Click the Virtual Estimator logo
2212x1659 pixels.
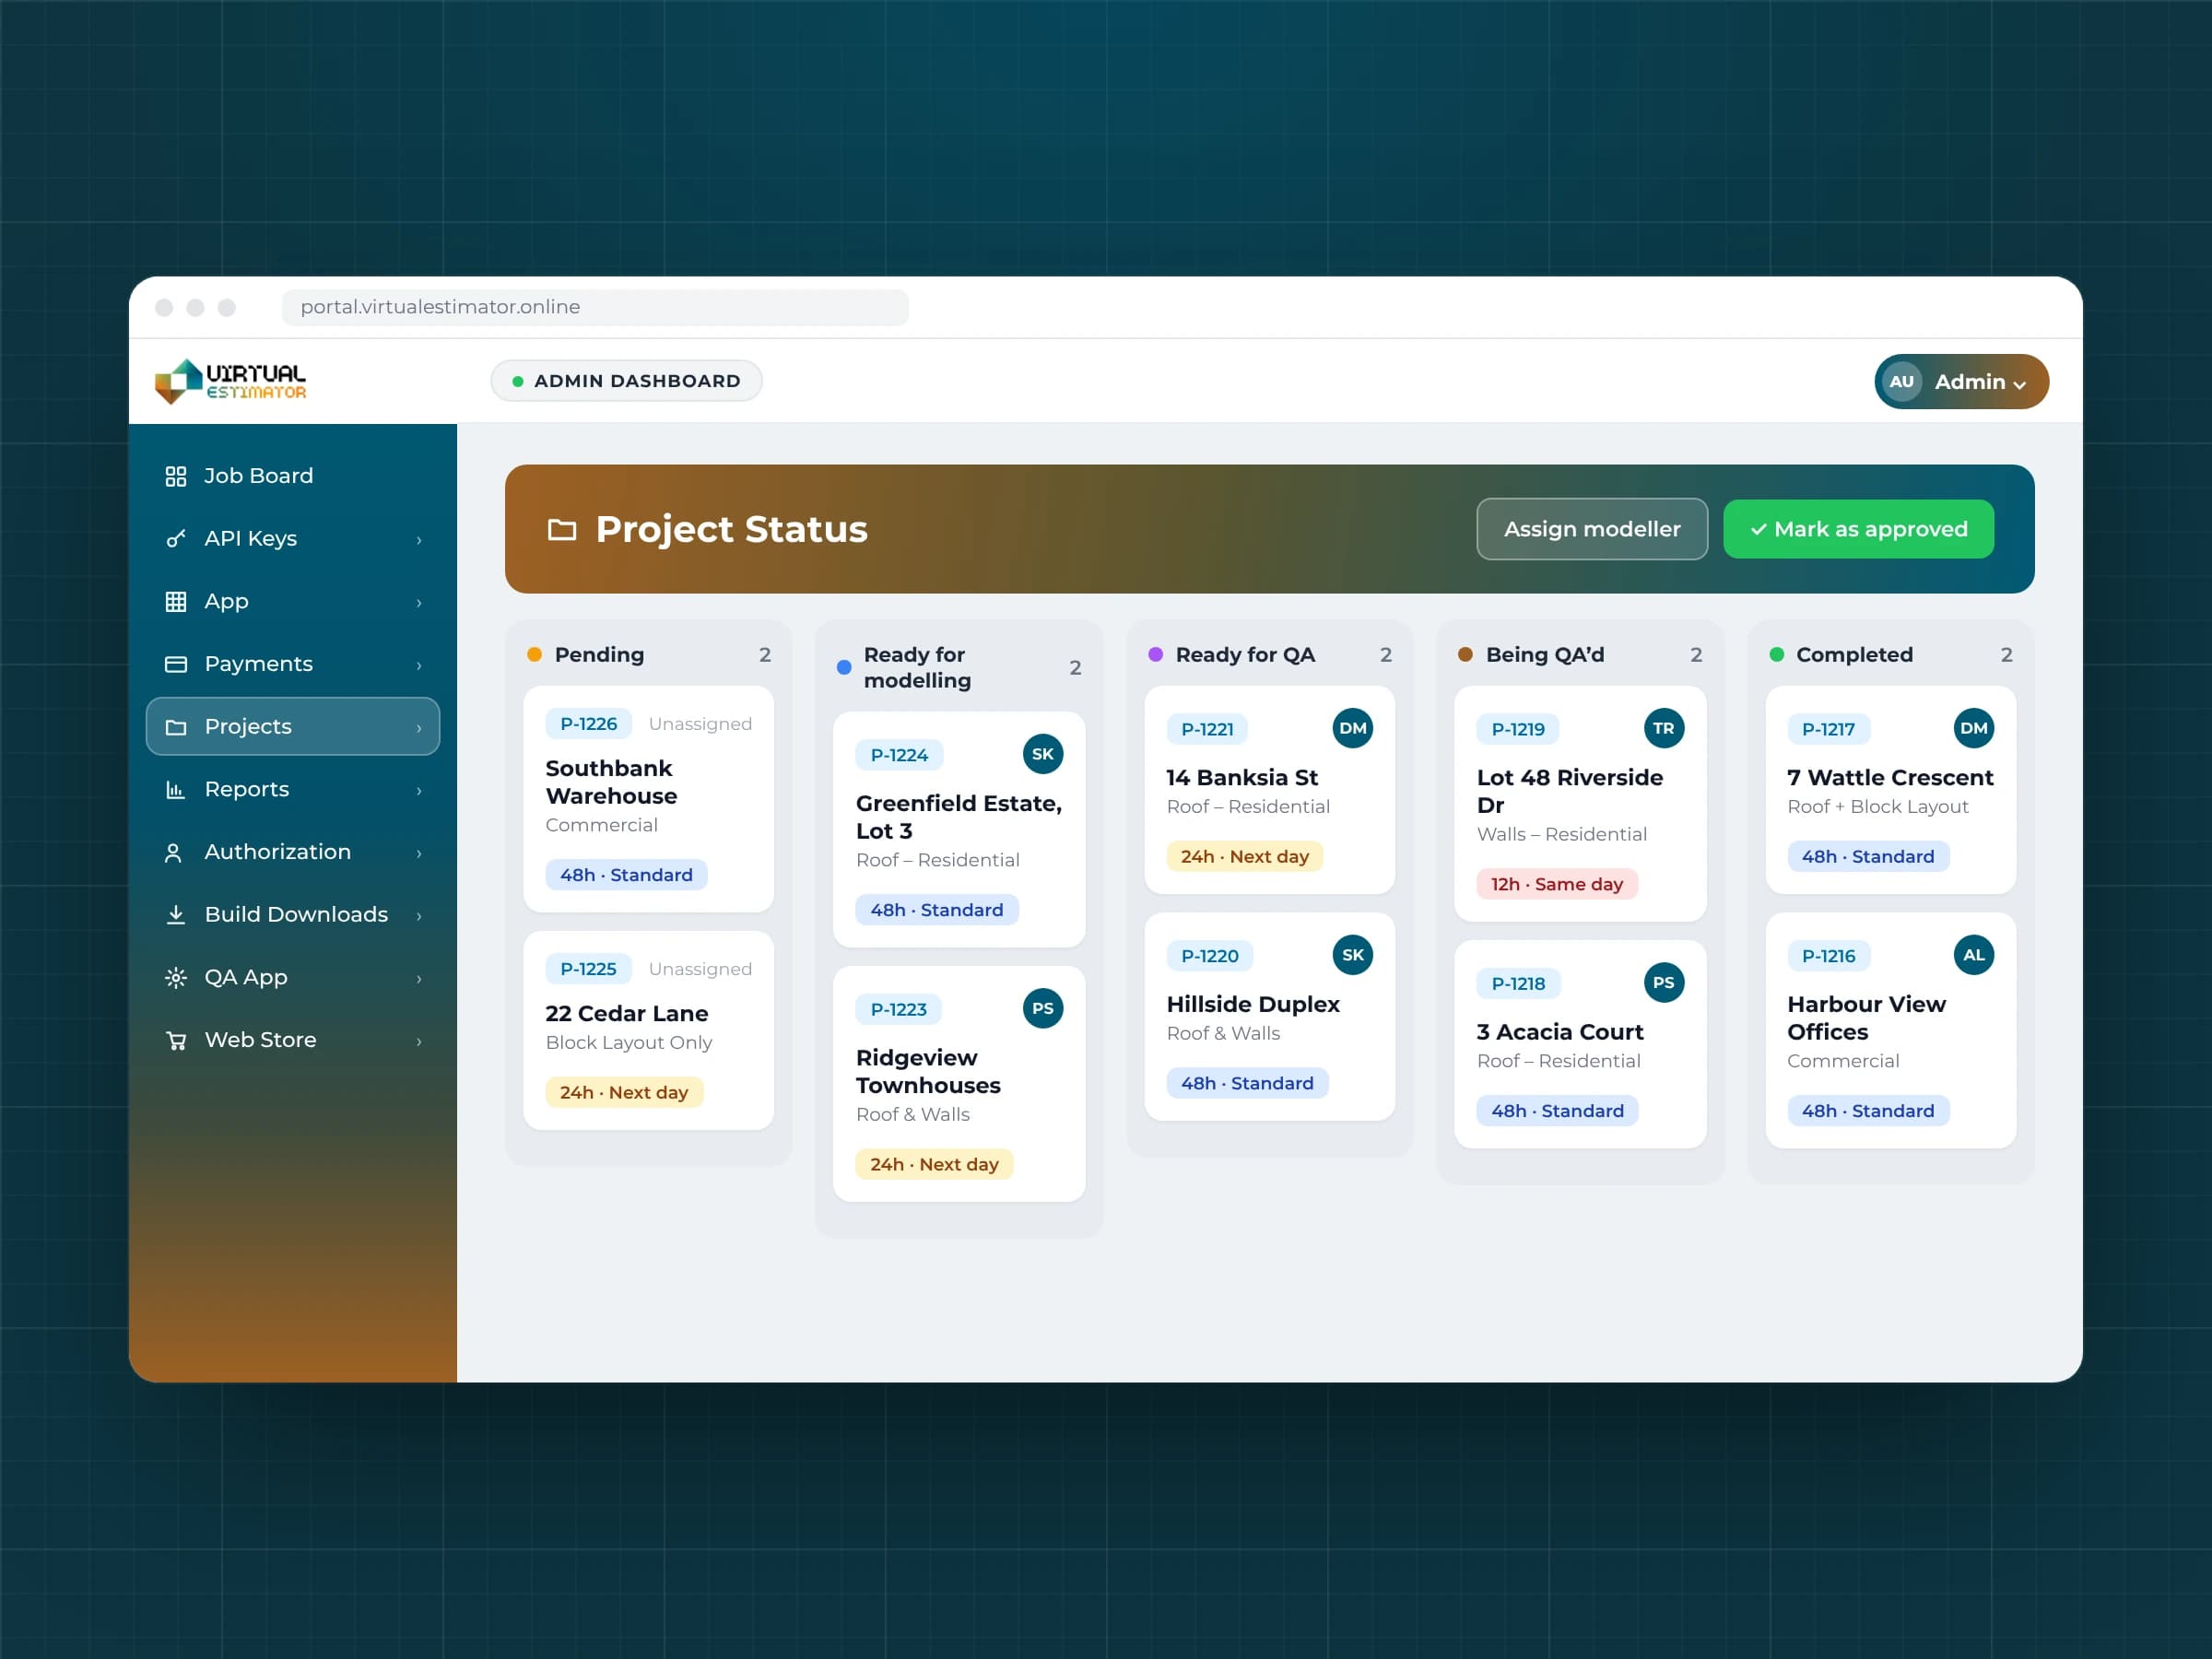pyautogui.click(x=231, y=381)
